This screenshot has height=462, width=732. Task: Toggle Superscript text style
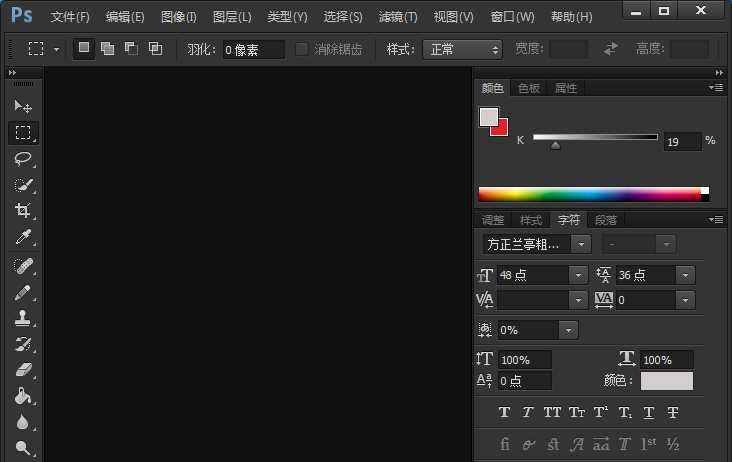(601, 412)
